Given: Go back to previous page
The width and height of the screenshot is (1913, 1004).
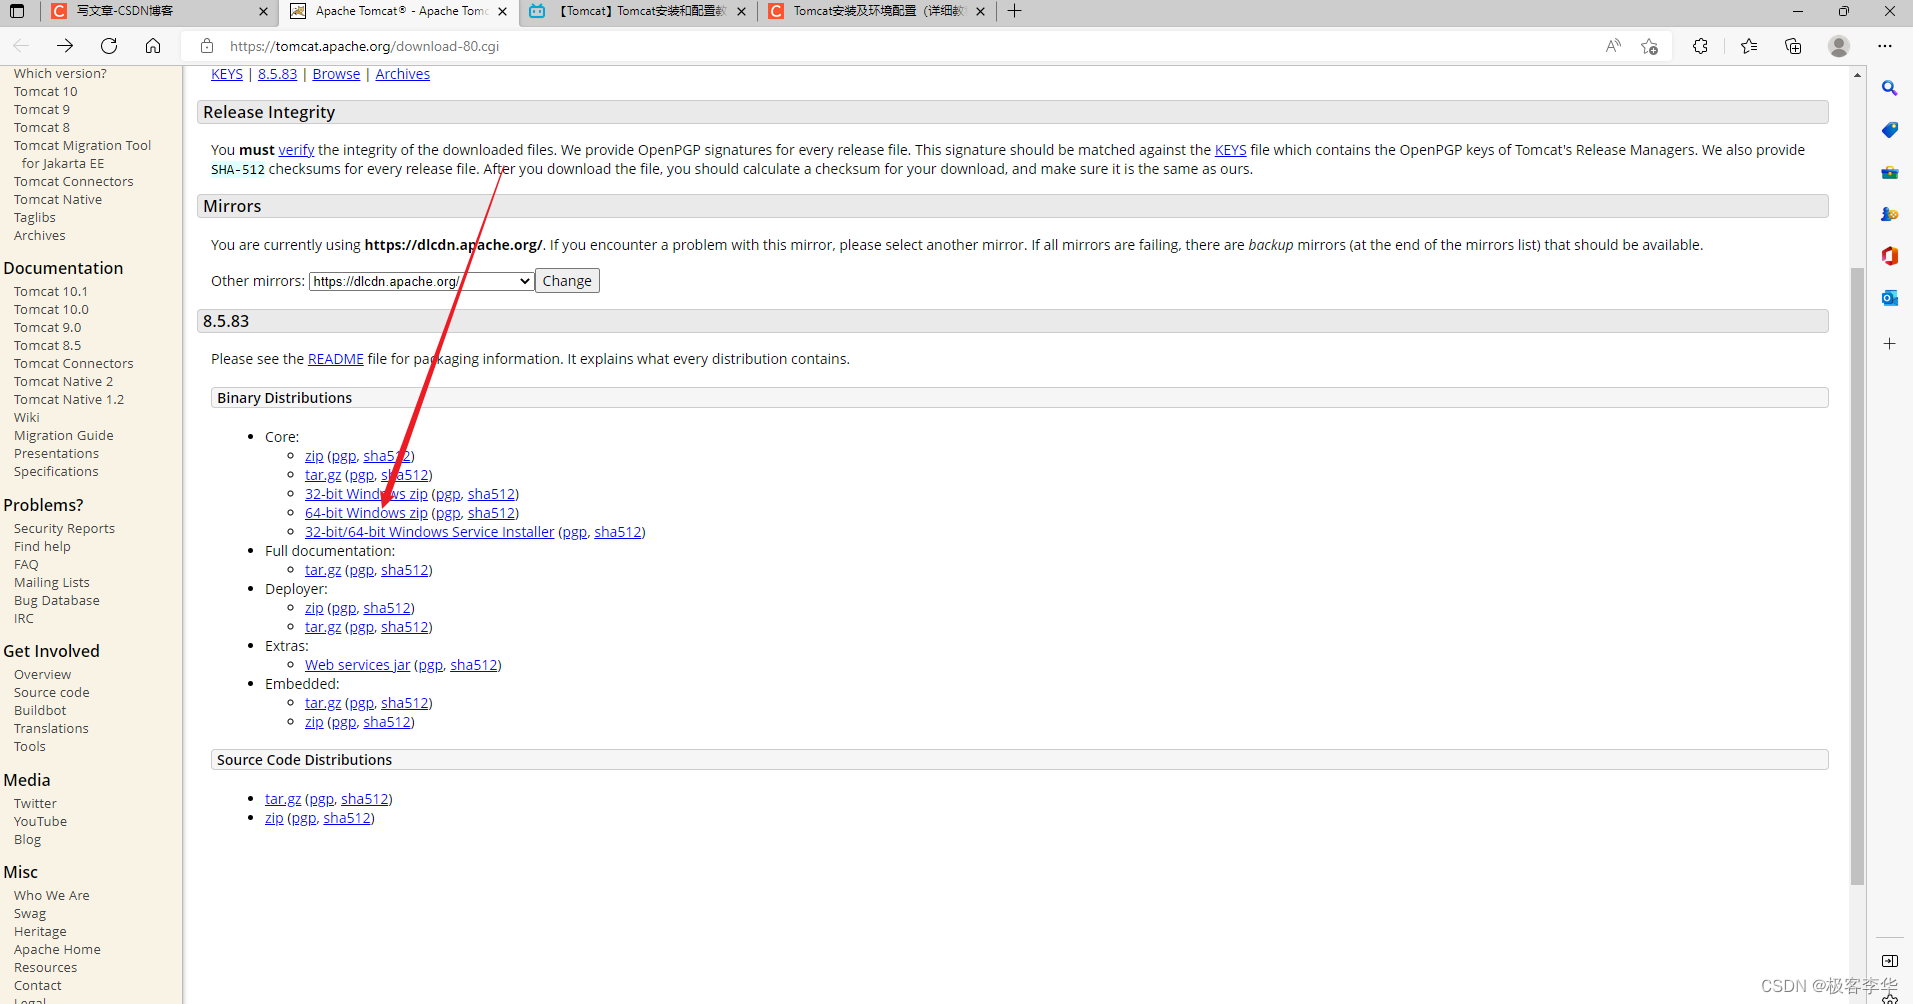Looking at the screenshot, I should [21, 46].
